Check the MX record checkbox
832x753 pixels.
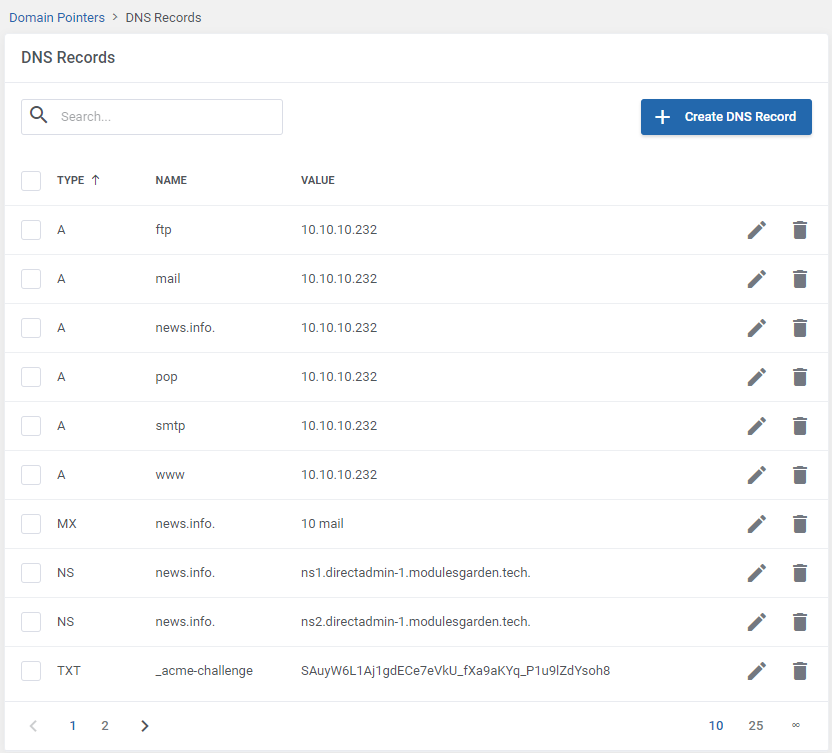[x=31, y=524]
